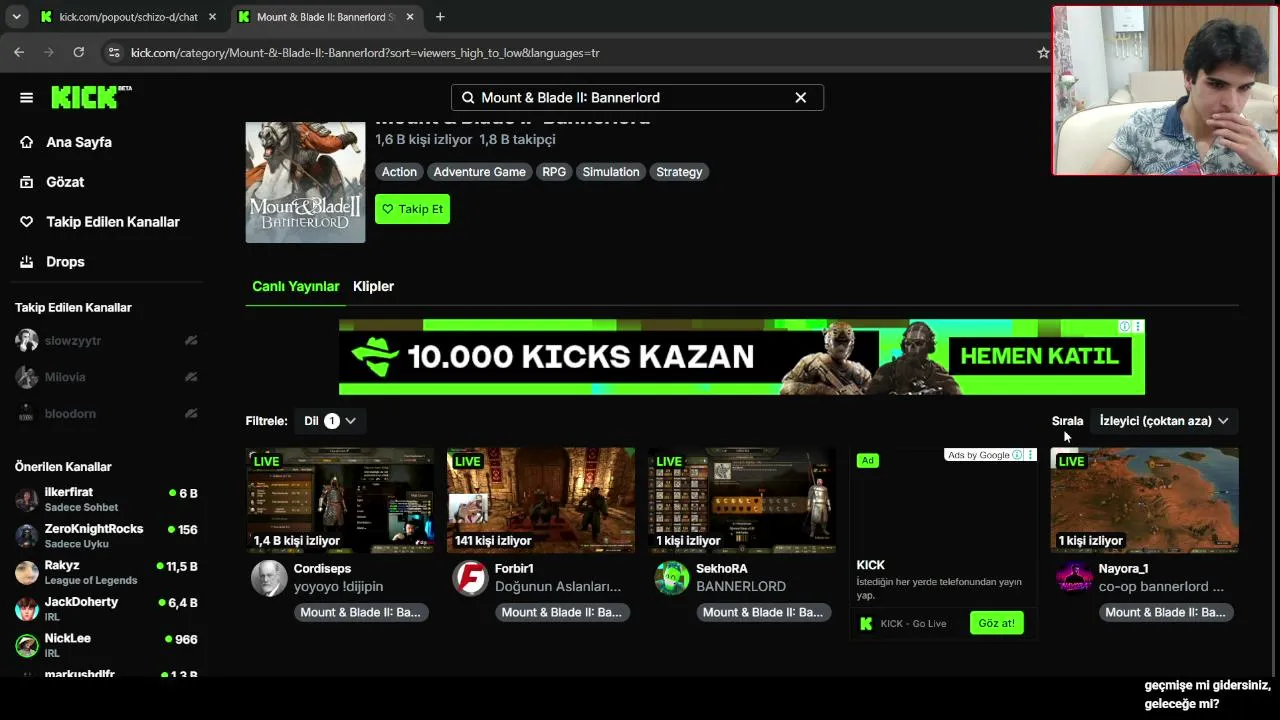Clear the search field with the X
The width and height of the screenshot is (1280, 720).
pyautogui.click(x=800, y=97)
